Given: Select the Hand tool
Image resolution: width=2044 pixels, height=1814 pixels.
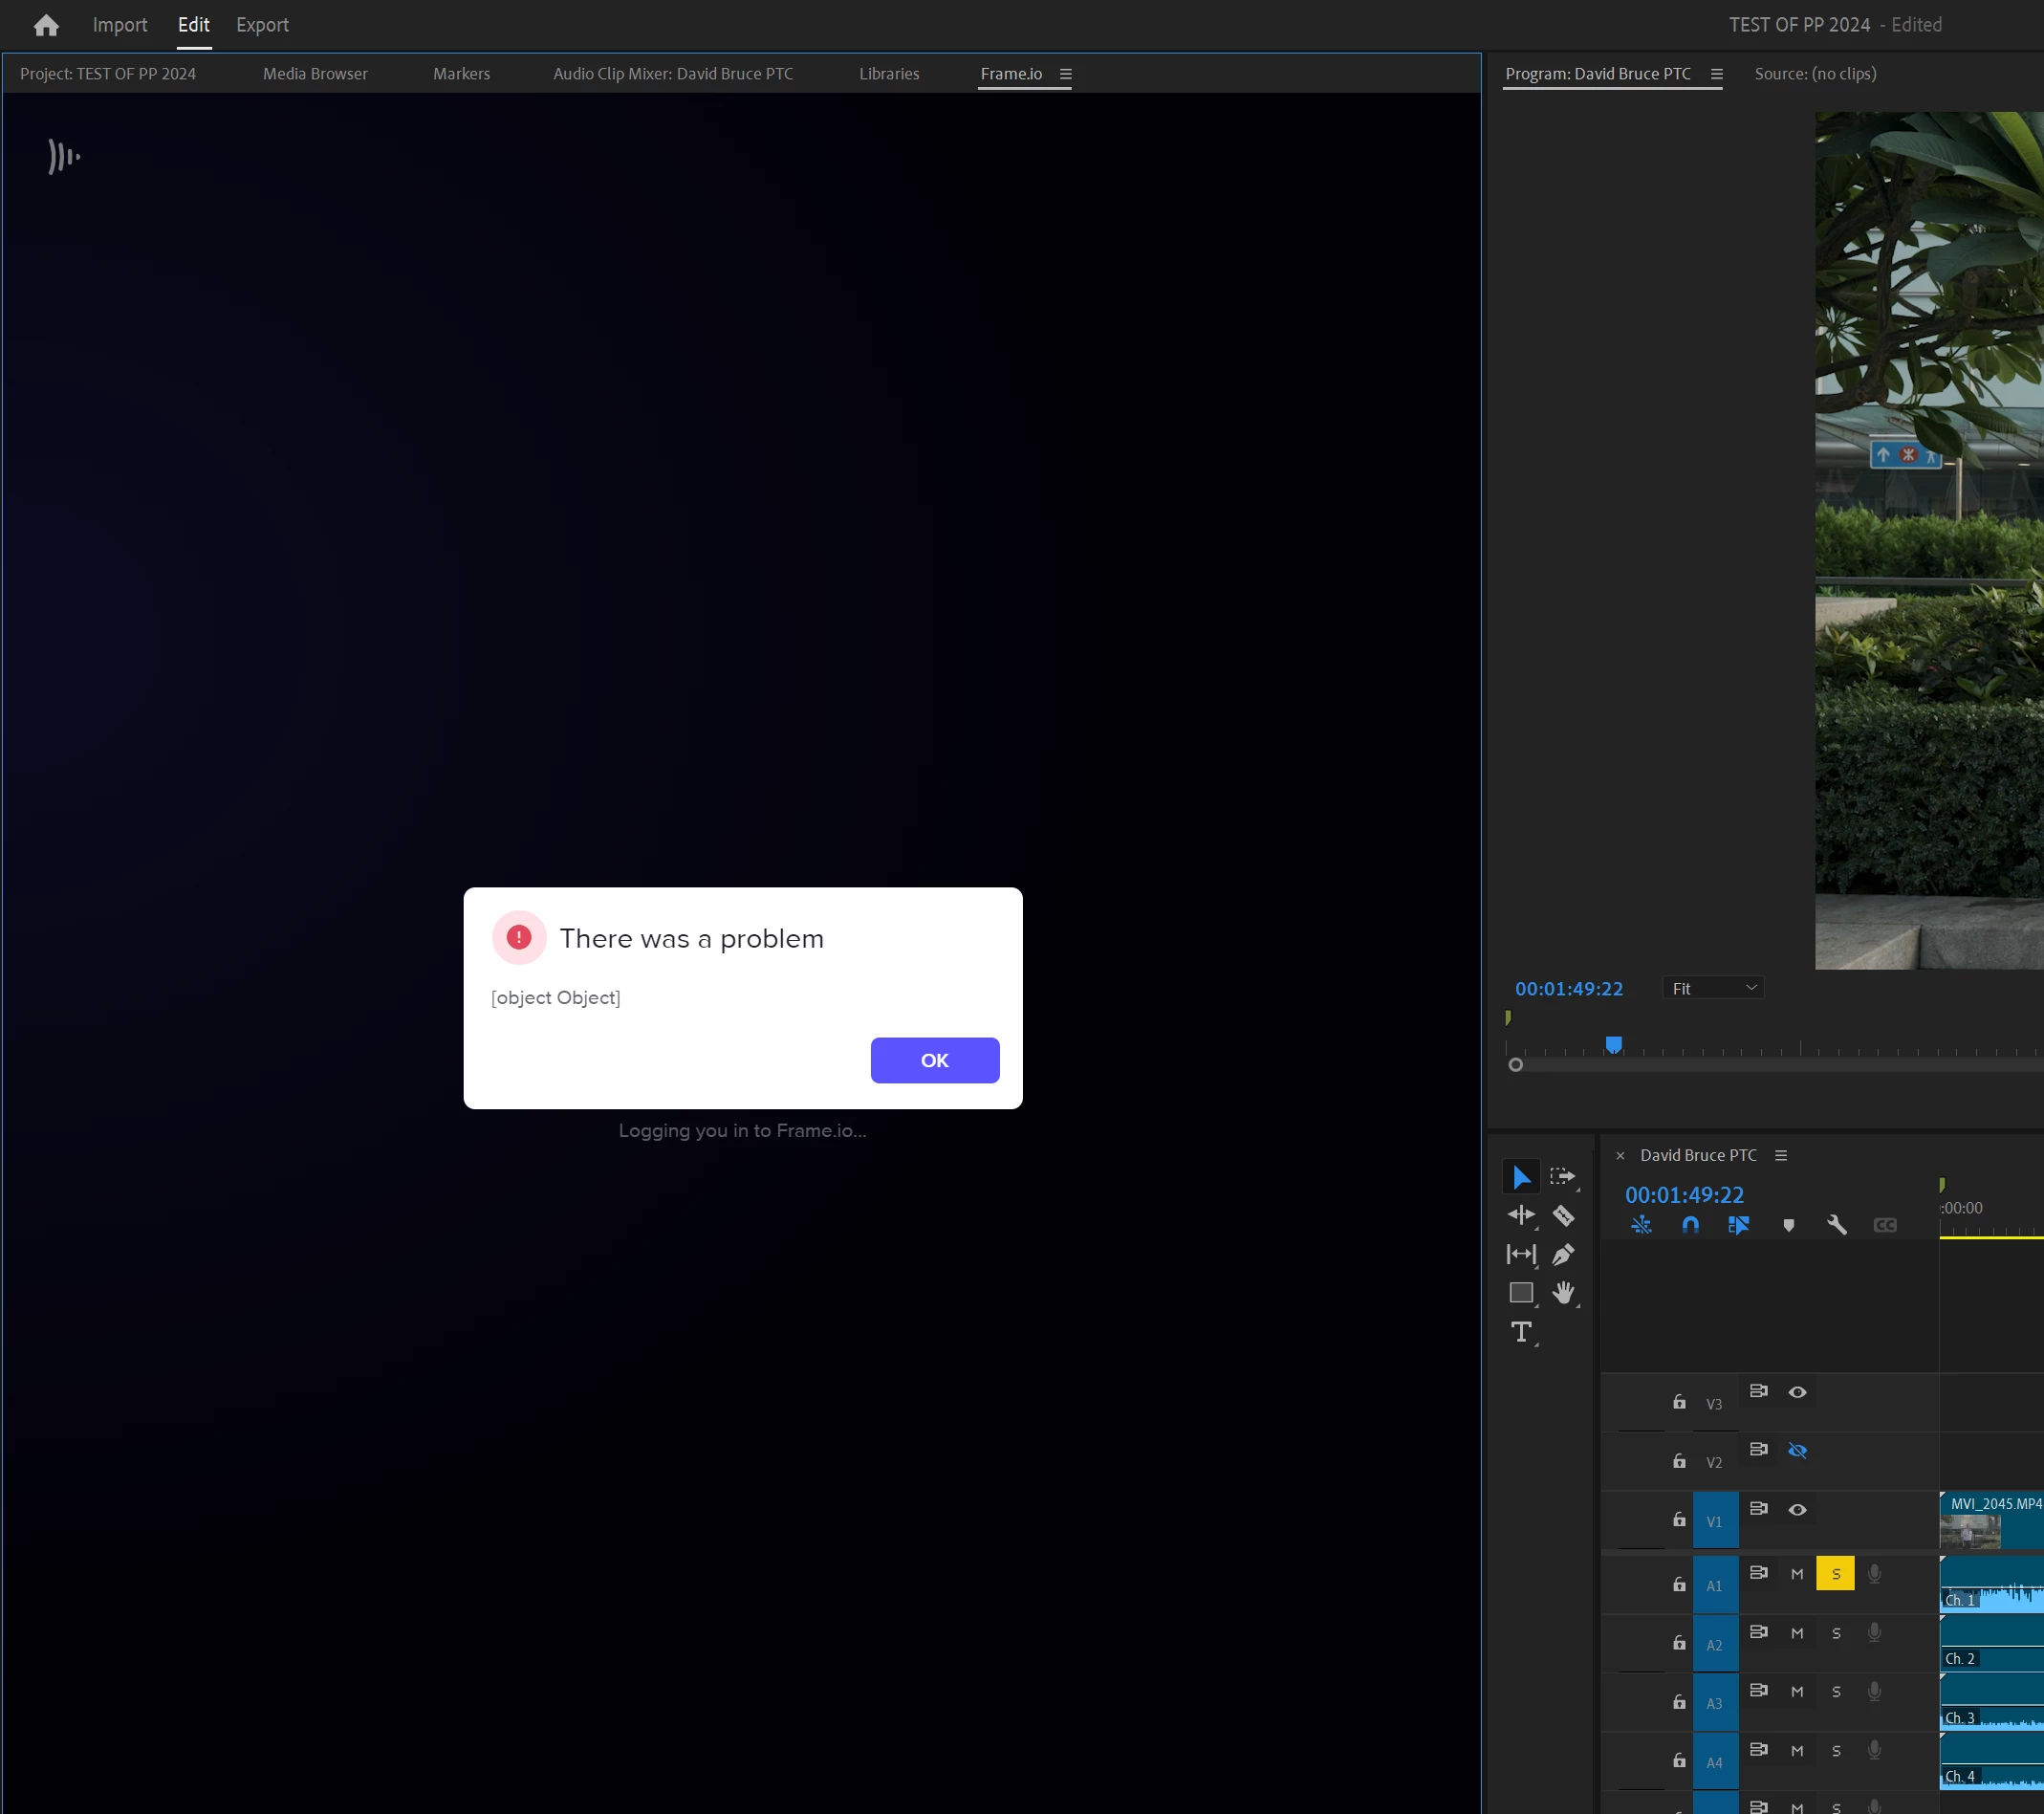Looking at the screenshot, I should (1563, 1293).
